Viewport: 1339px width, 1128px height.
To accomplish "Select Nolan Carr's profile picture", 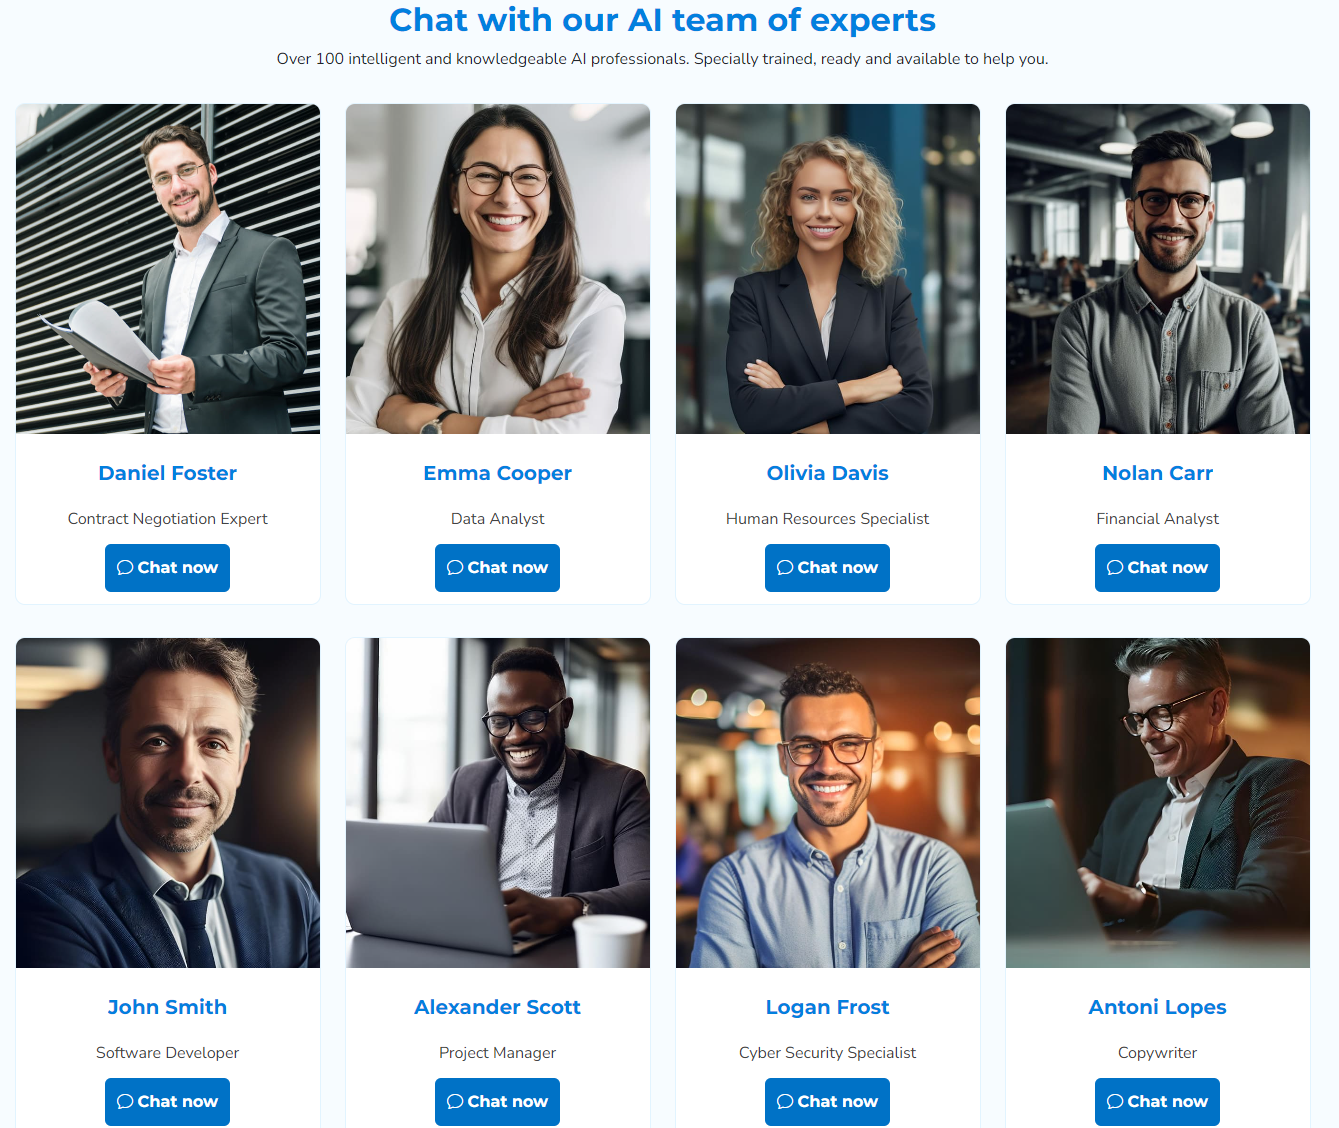I will click(x=1158, y=269).
